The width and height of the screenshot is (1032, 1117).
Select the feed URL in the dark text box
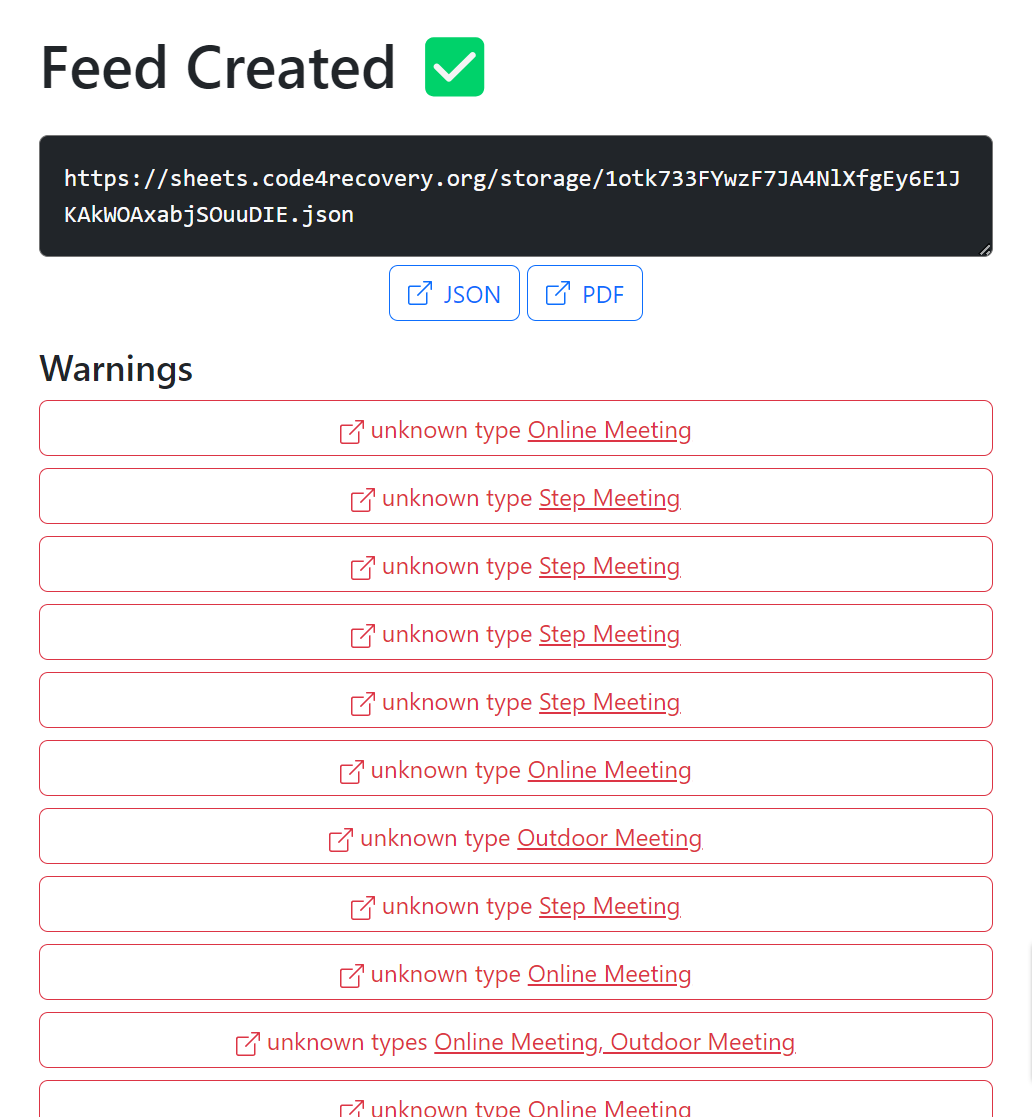pos(515,196)
